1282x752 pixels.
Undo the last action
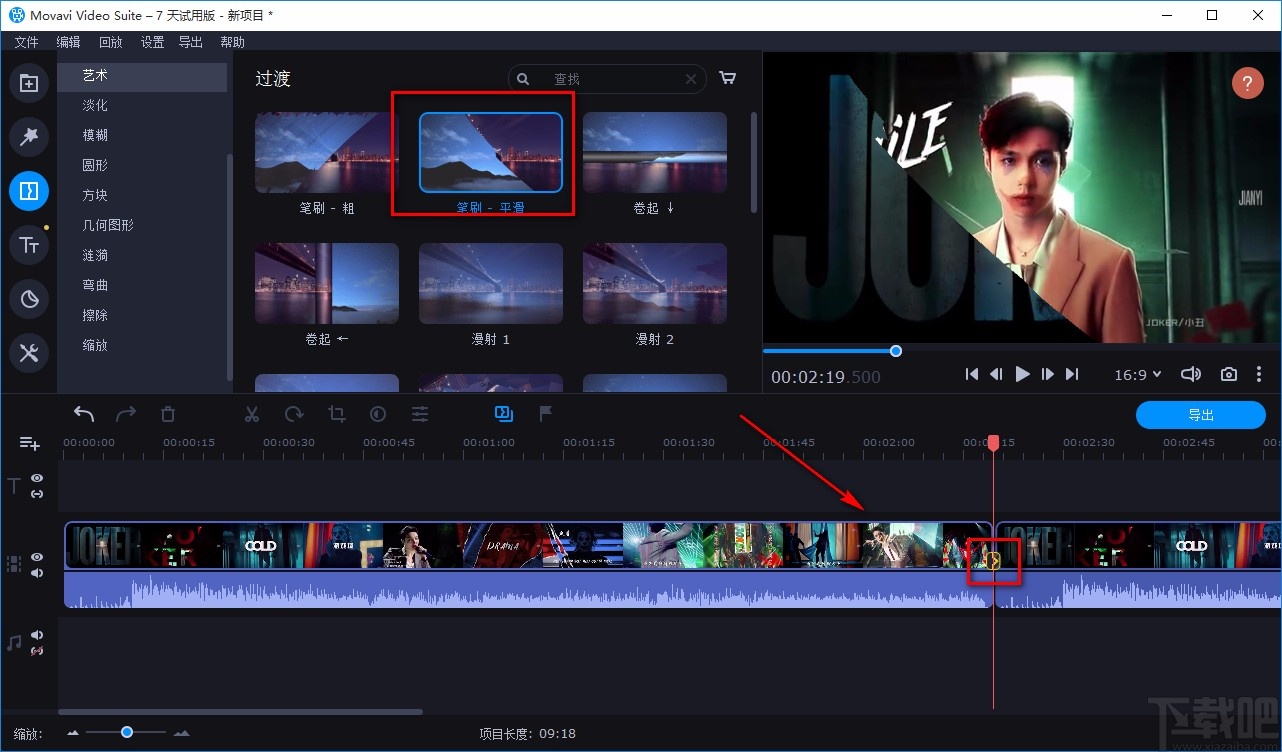(x=84, y=414)
